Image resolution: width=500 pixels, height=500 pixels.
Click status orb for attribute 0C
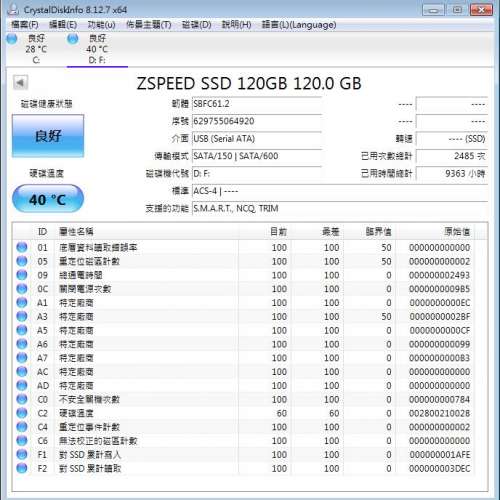pos(22,289)
